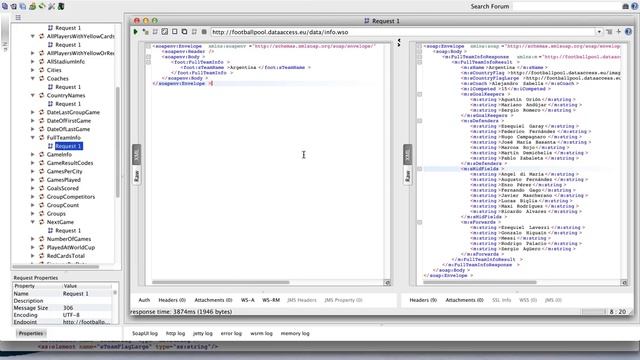Collapse the Coaches tree node
This screenshot has height=360, width=640.
tap(33, 78)
